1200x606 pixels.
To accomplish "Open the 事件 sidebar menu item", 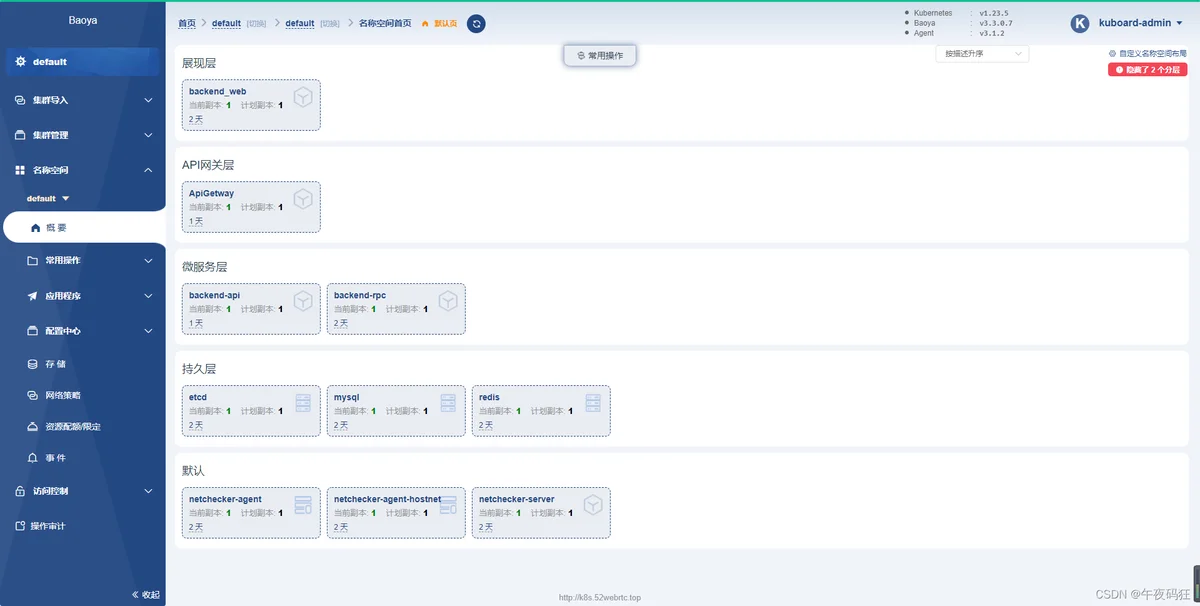I will tap(83, 458).
